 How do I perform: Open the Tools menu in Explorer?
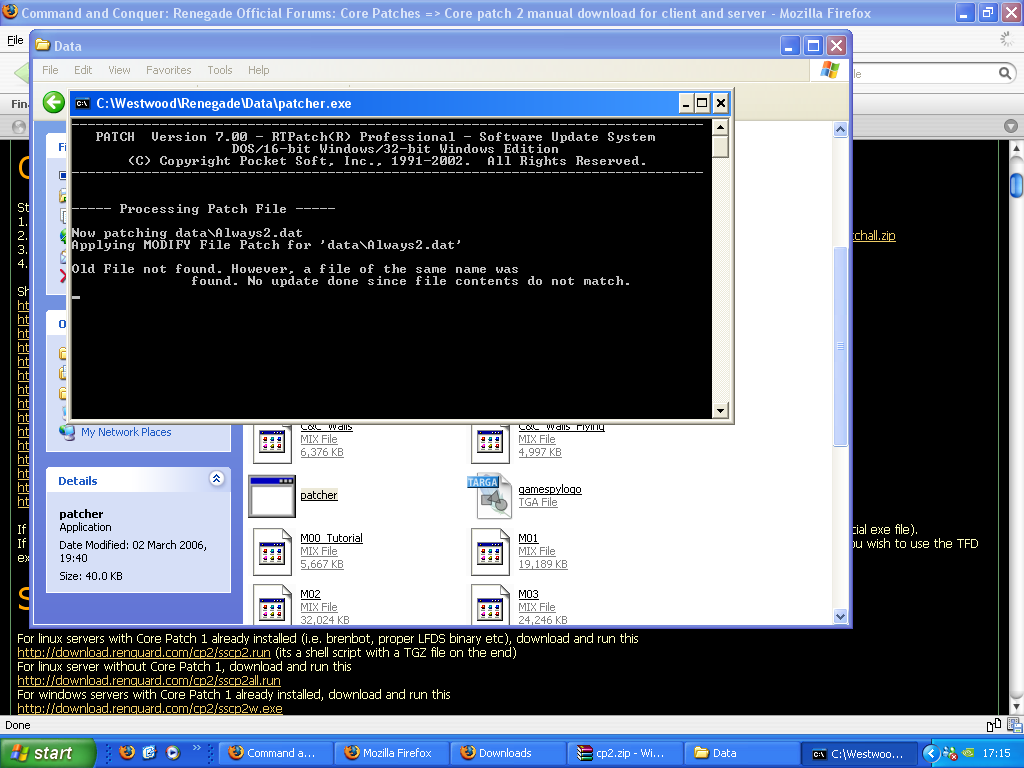(x=219, y=70)
